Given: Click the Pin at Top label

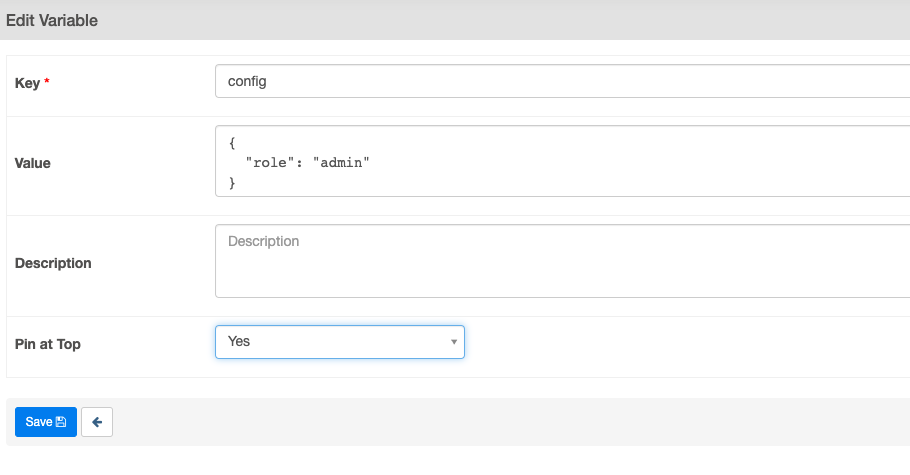Looking at the screenshot, I should 48,344.
